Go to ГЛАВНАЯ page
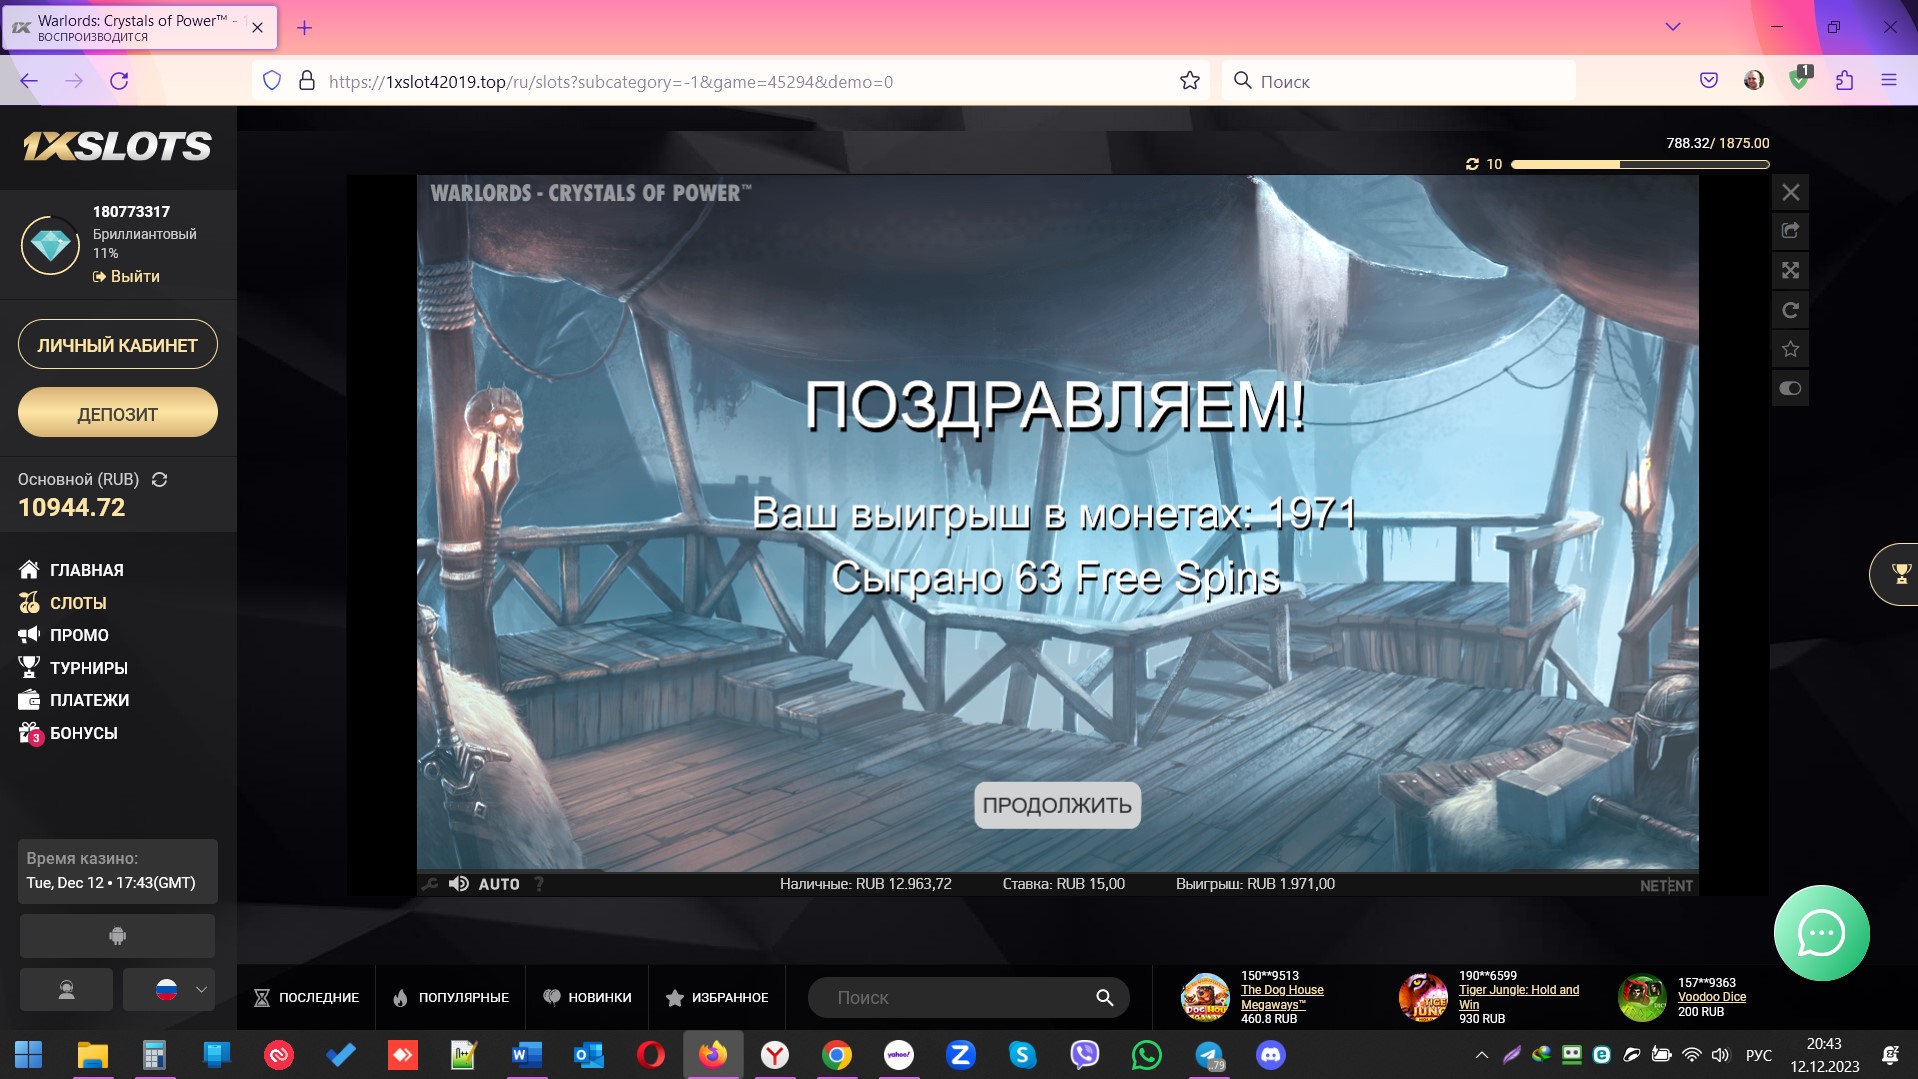Viewport: 1918px width, 1079px height. point(71,570)
